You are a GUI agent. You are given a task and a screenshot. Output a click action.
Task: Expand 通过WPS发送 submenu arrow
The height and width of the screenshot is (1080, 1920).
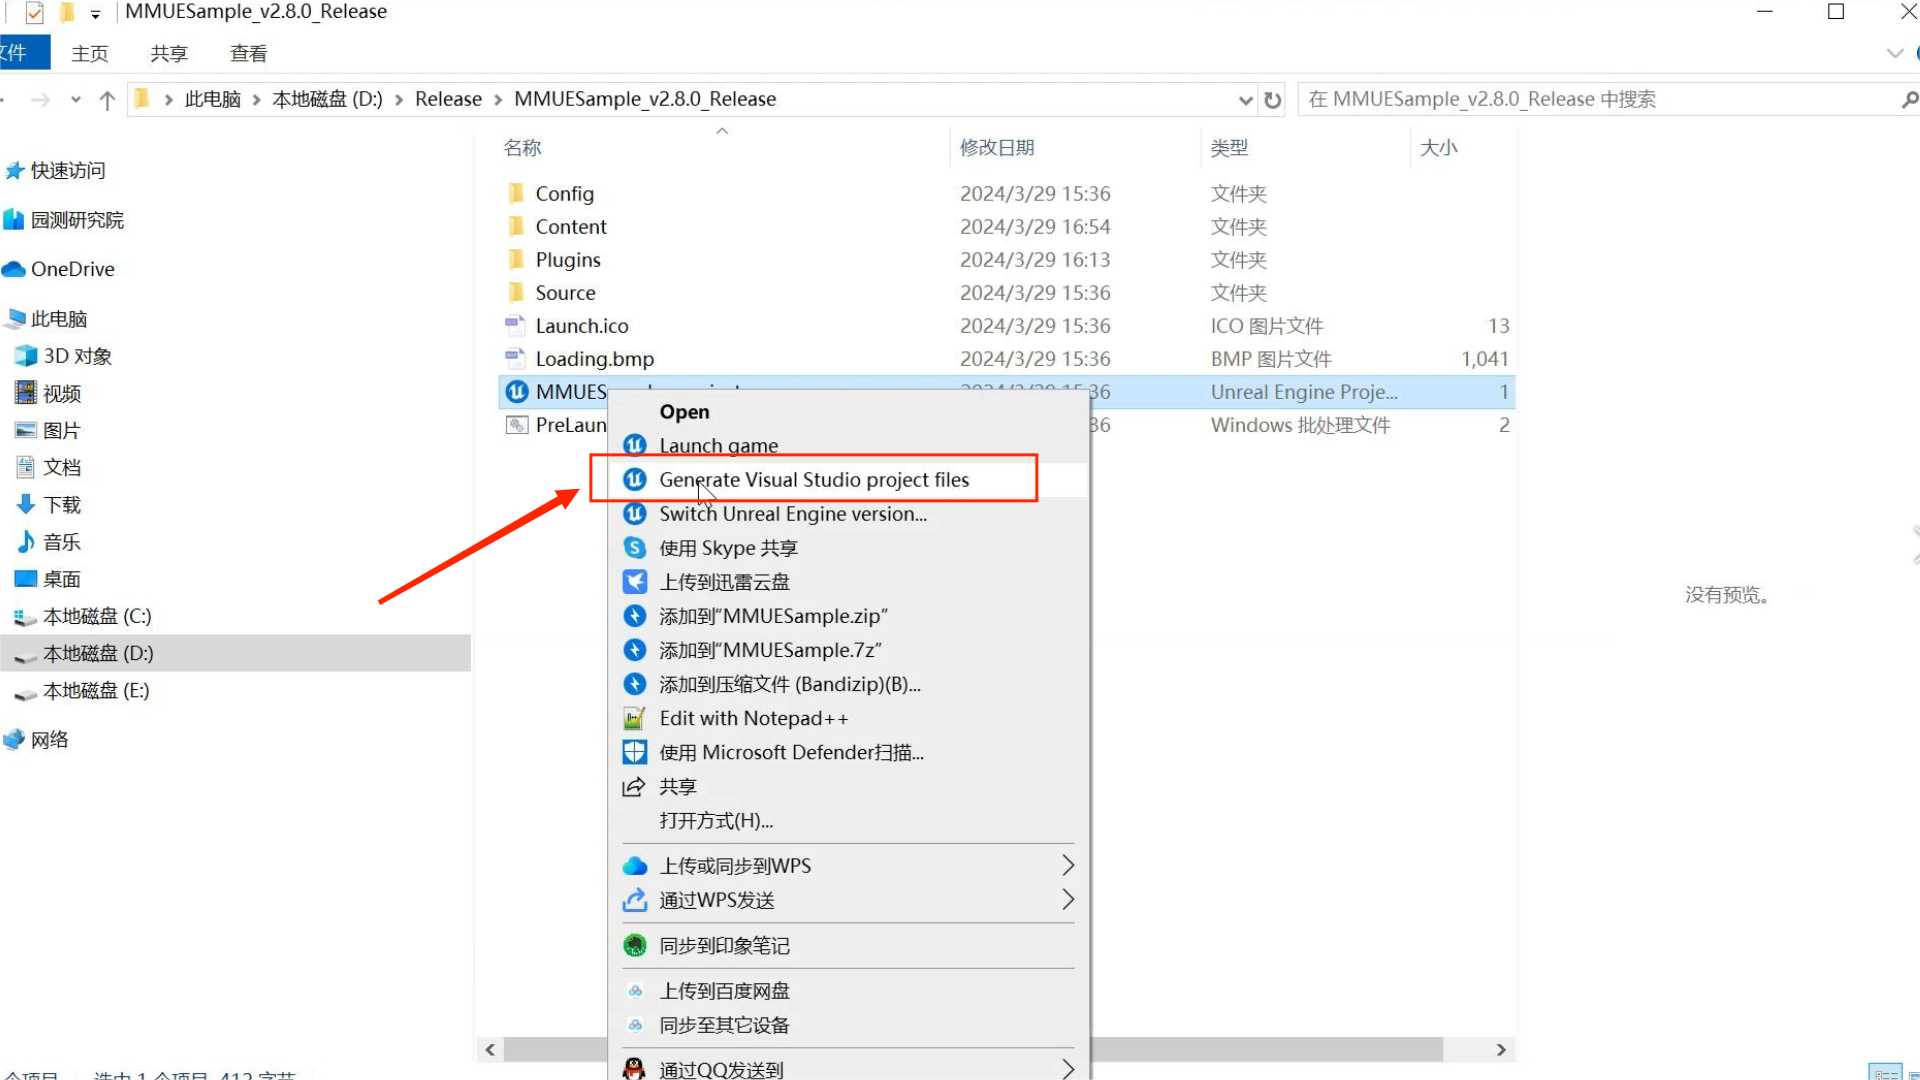coord(1067,900)
